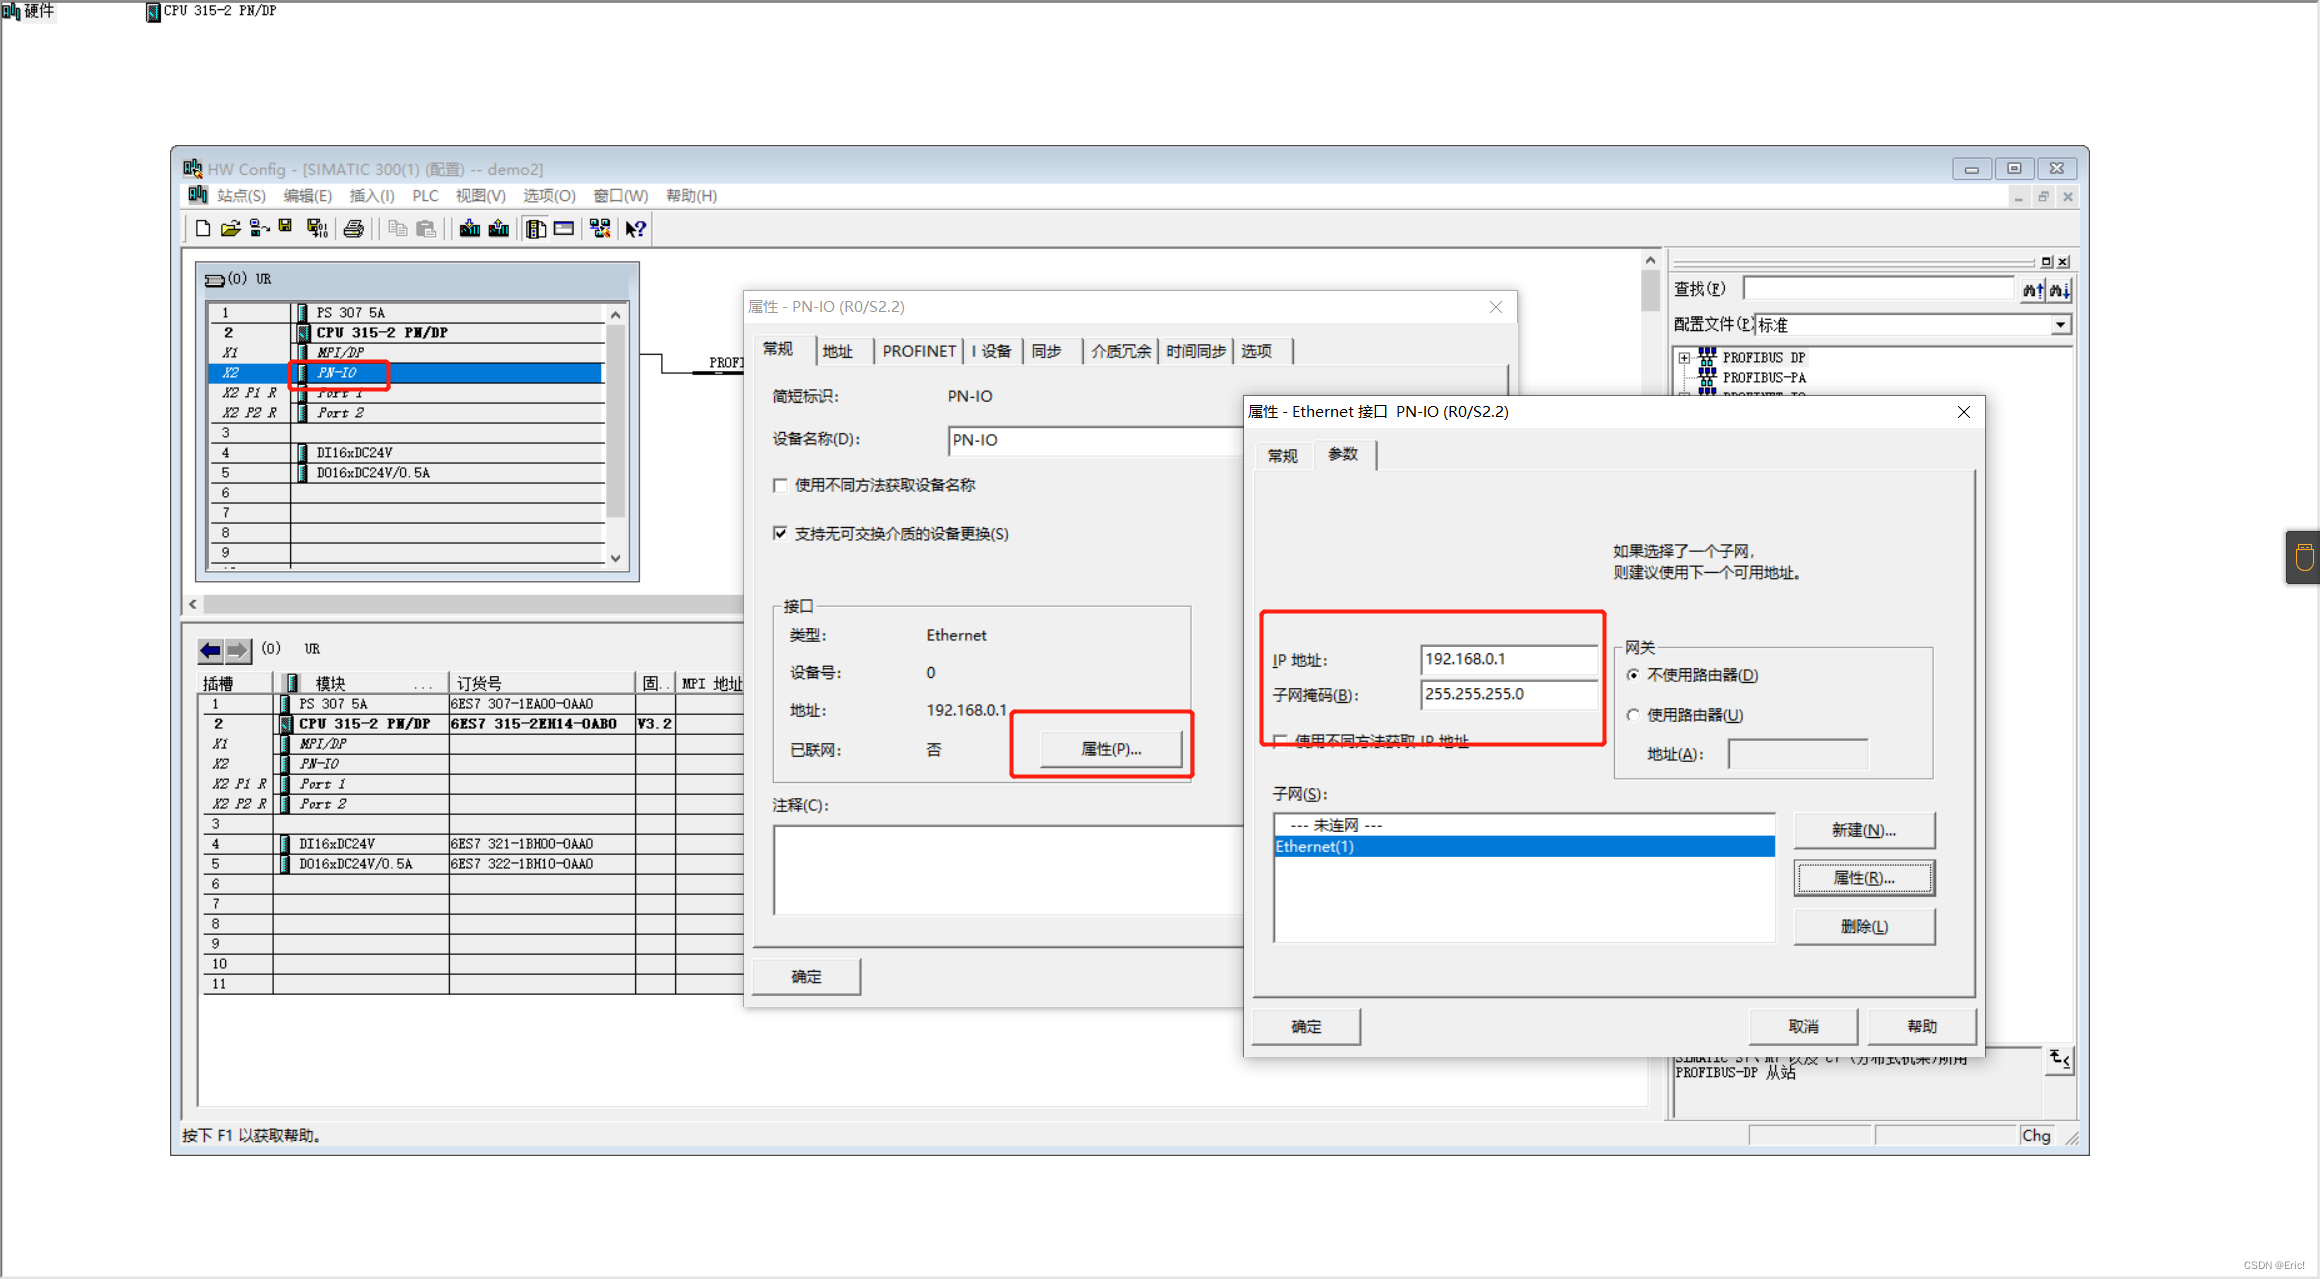Click 属性(R)... subnet properties button

point(1864,878)
